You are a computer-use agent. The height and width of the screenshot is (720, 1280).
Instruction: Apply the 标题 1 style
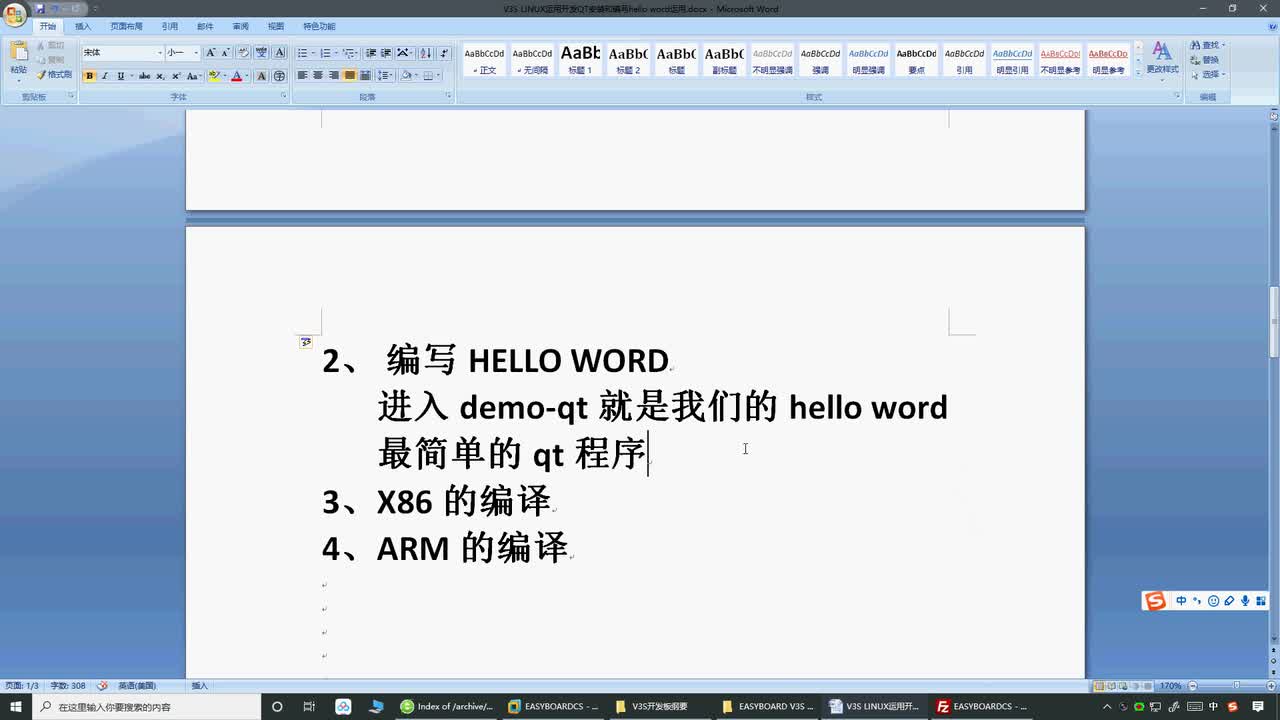point(581,61)
